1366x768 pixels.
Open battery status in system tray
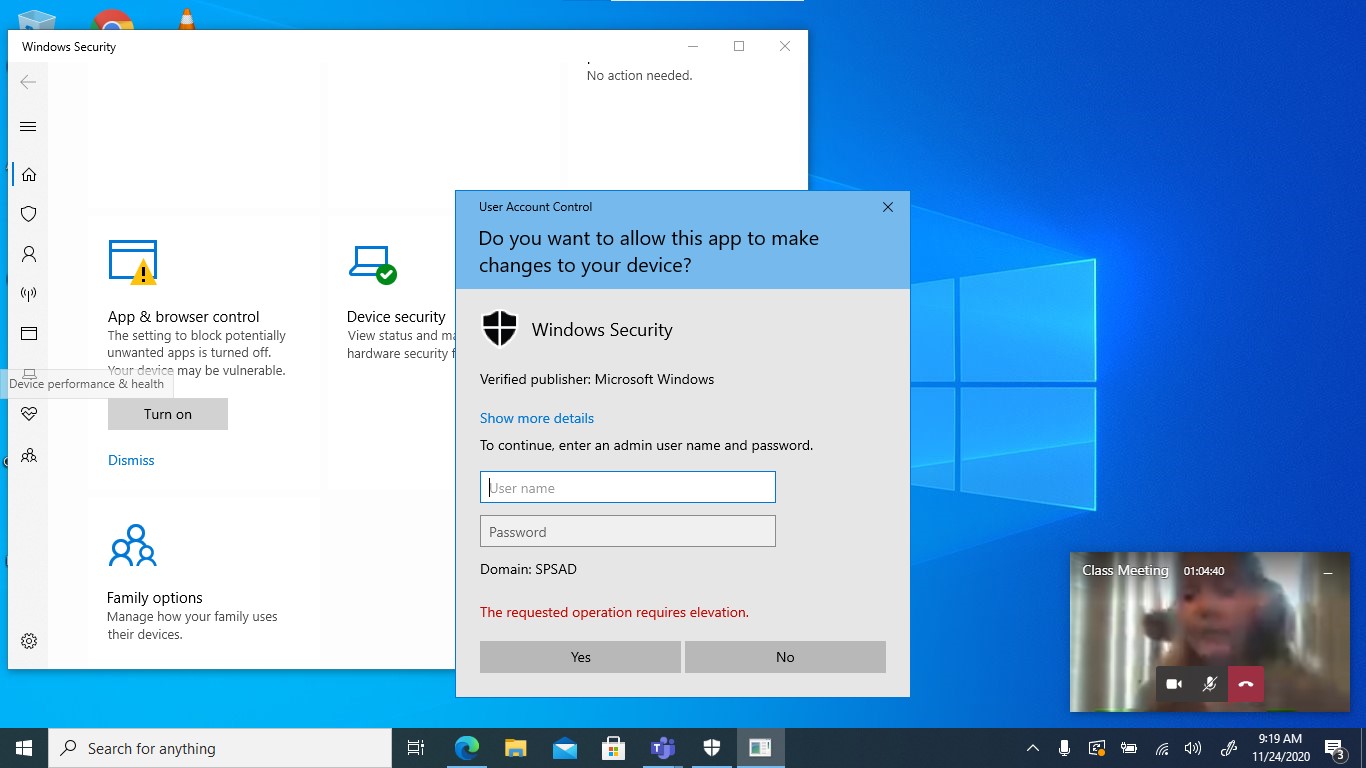(x=1129, y=748)
